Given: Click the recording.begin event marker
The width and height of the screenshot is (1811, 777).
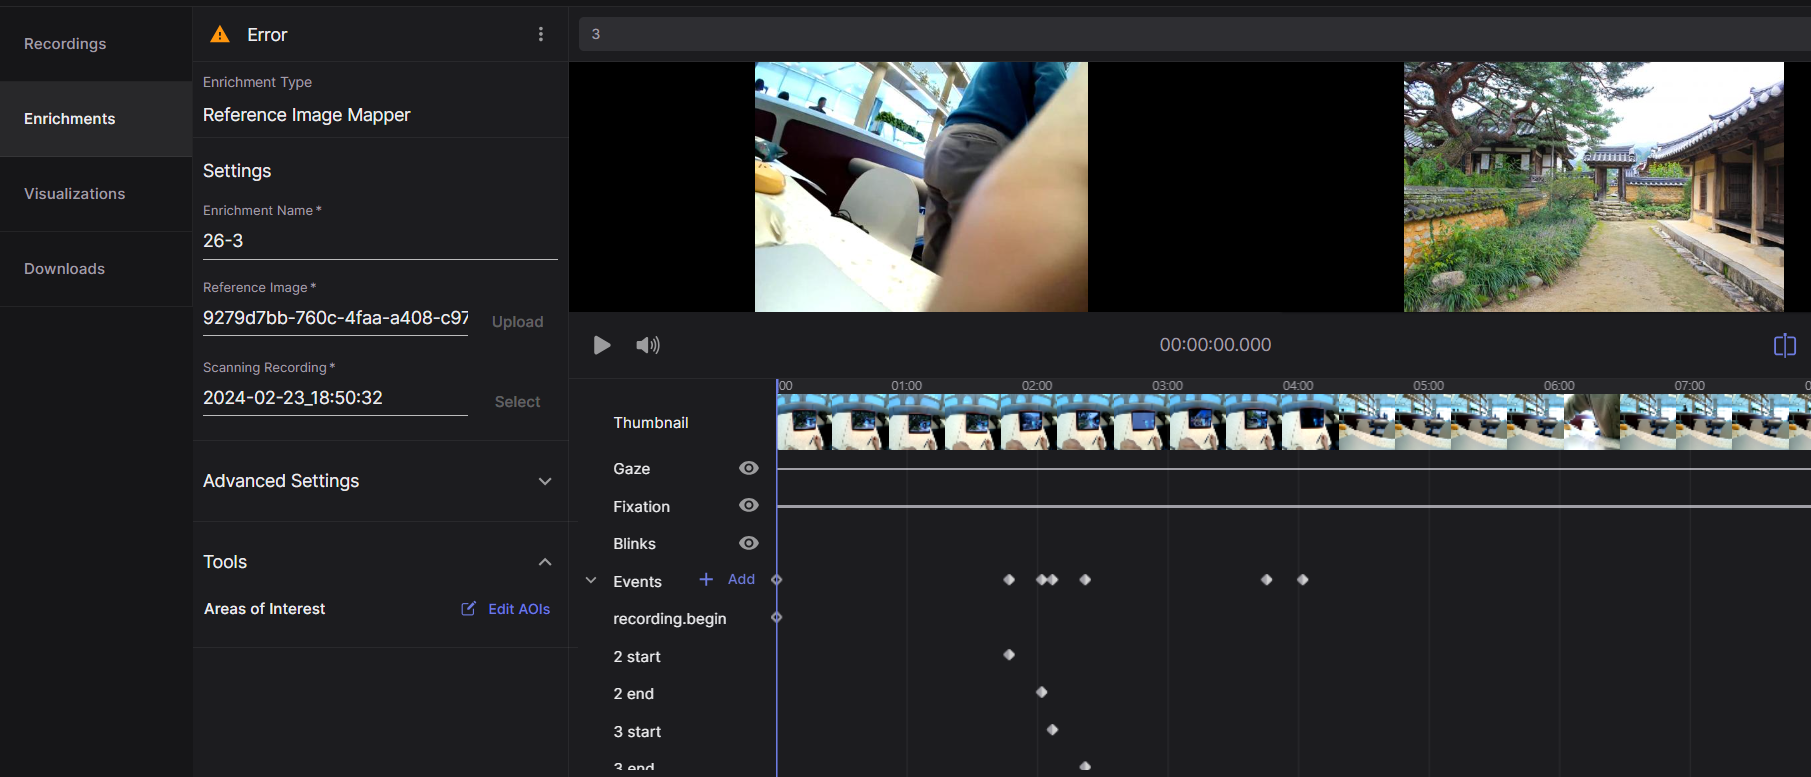Looking at the screenshot, I should (x=777, y=618).
